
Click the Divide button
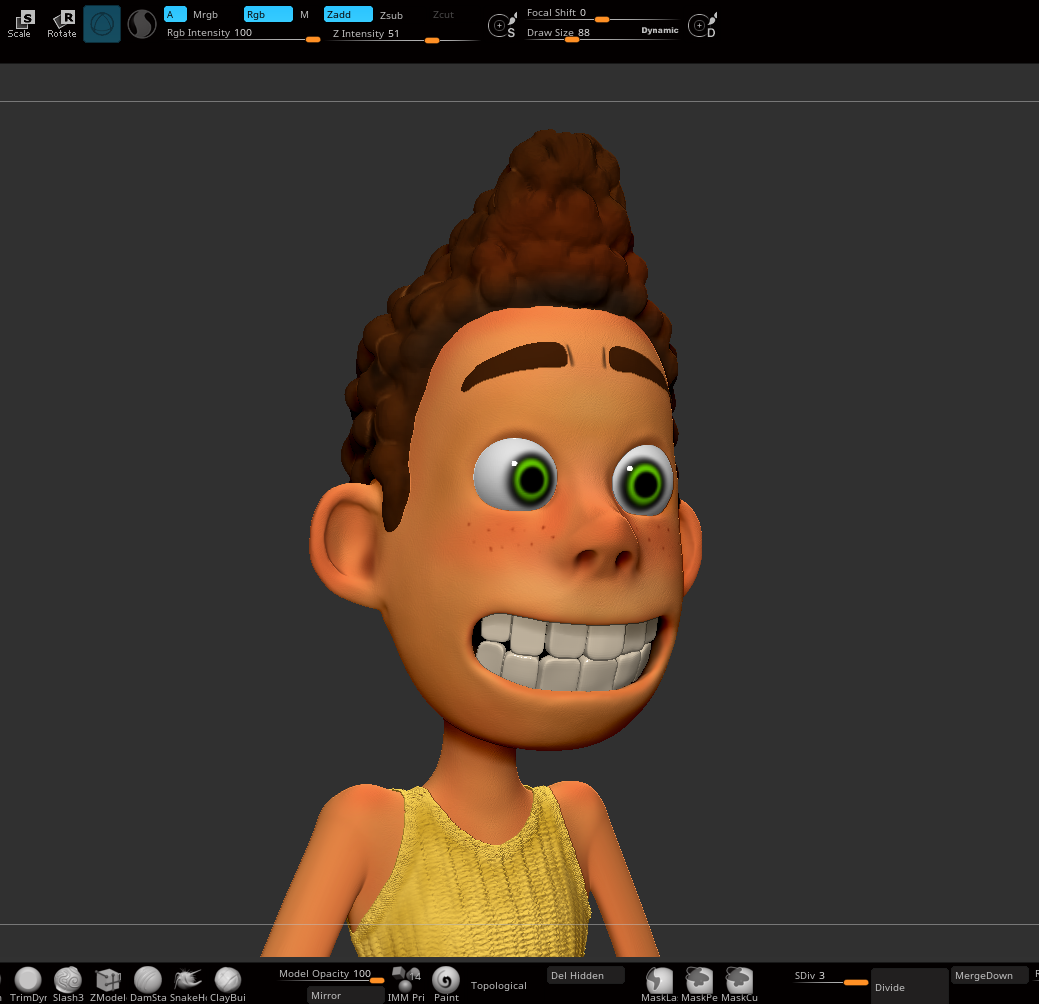909,987
